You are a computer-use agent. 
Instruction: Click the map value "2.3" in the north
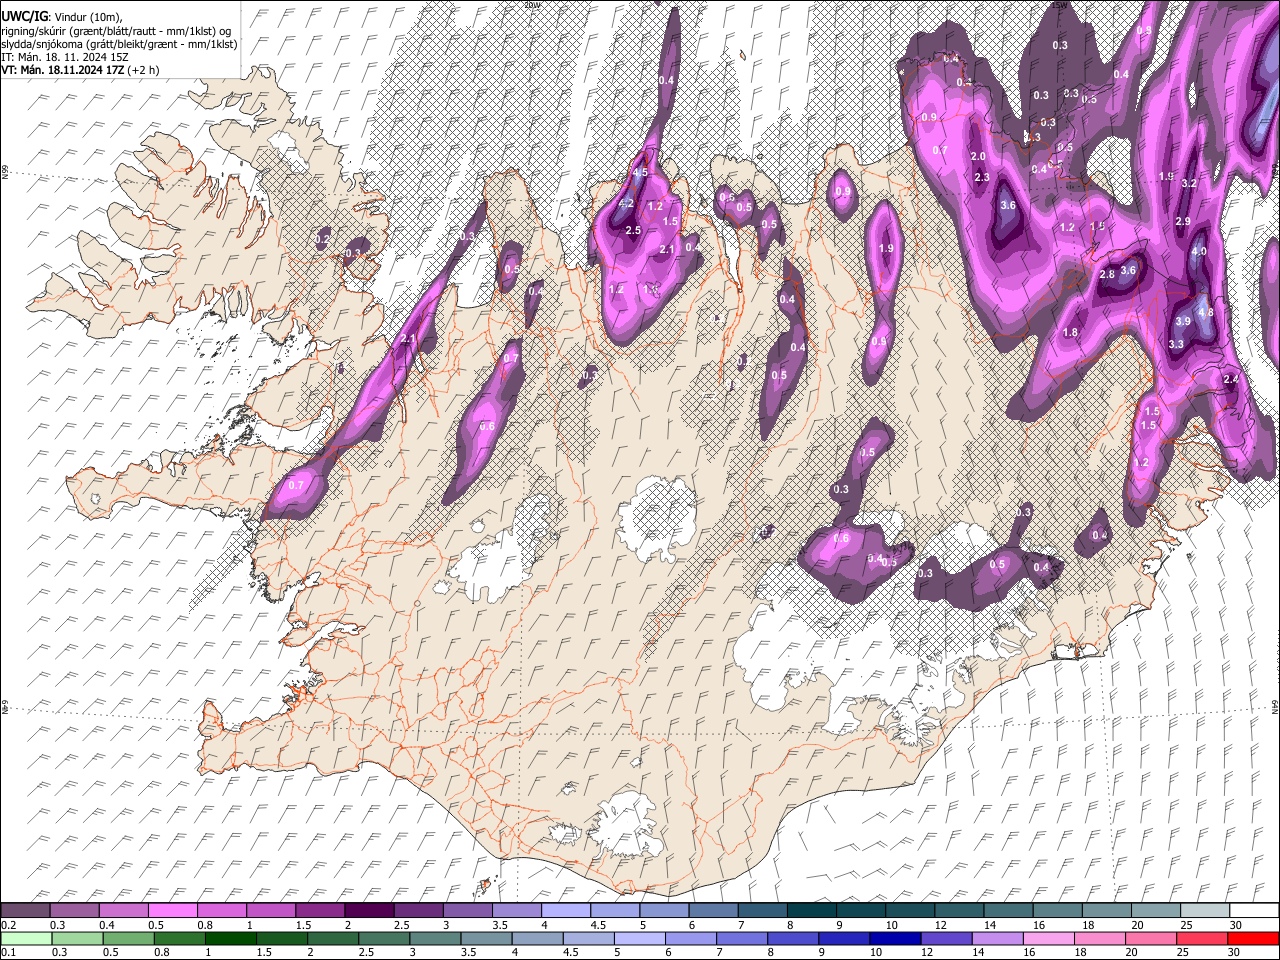pyautogui.click(x=981, y=177)
